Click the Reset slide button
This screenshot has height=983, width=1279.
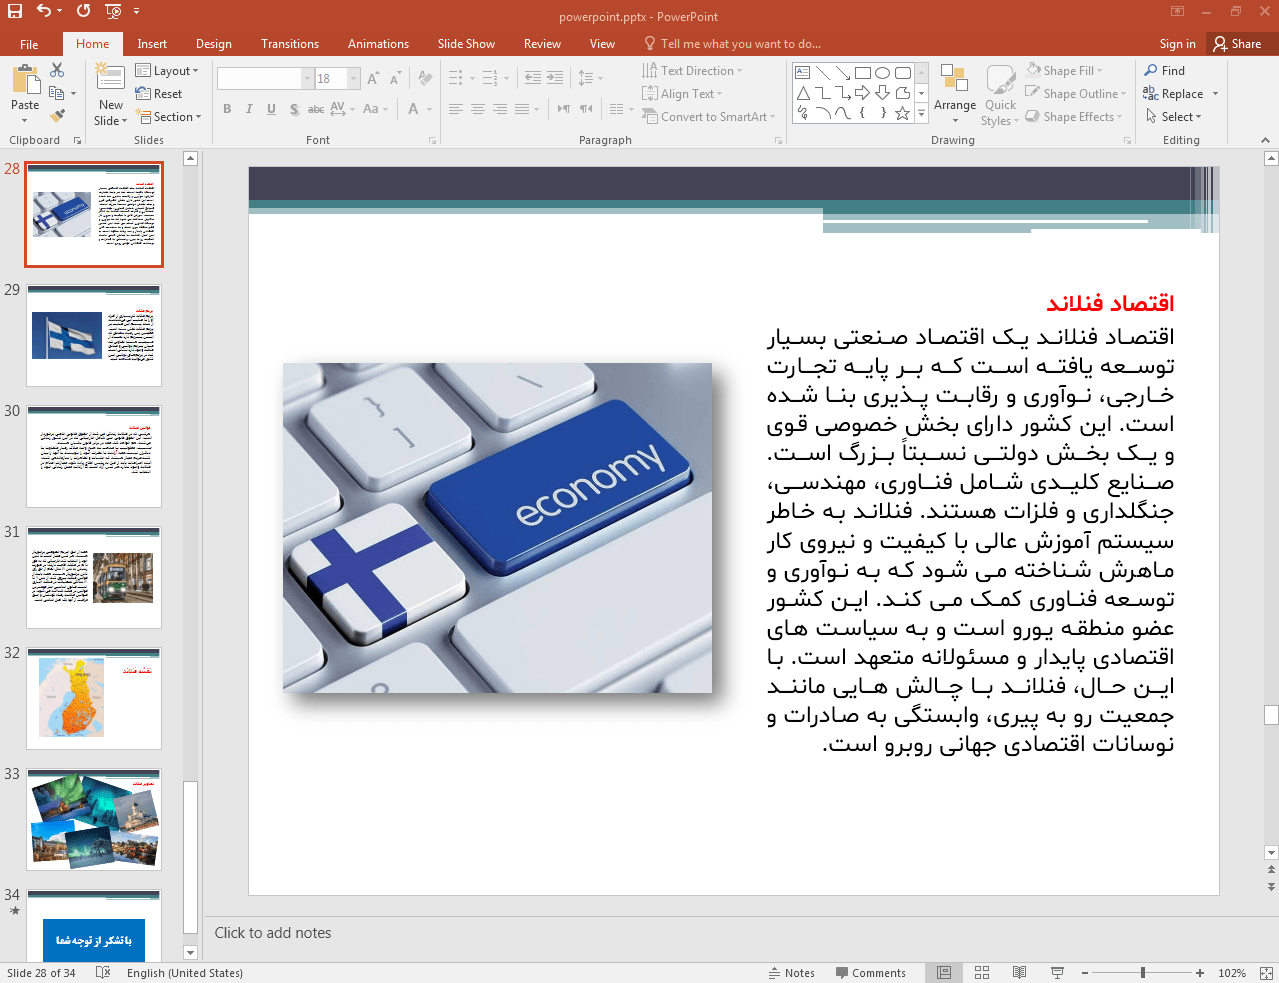tap(159, 94)
